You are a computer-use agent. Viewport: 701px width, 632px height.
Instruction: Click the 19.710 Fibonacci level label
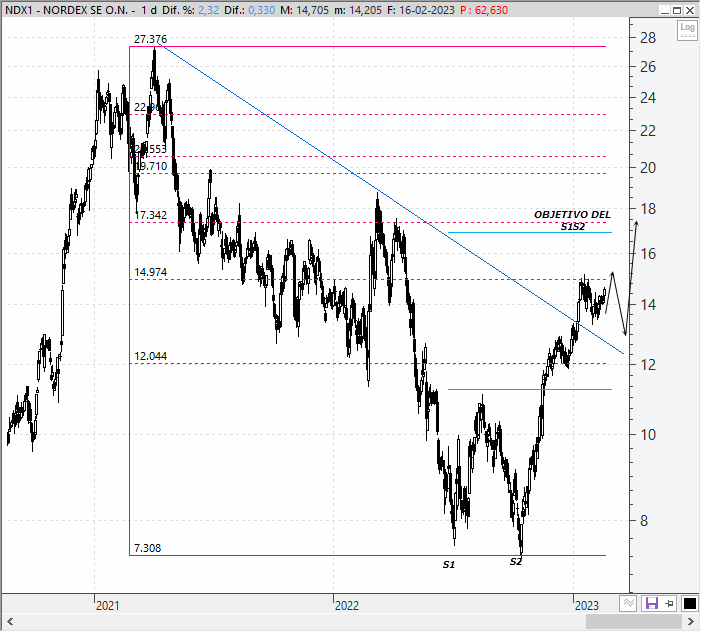coord(151,166)
